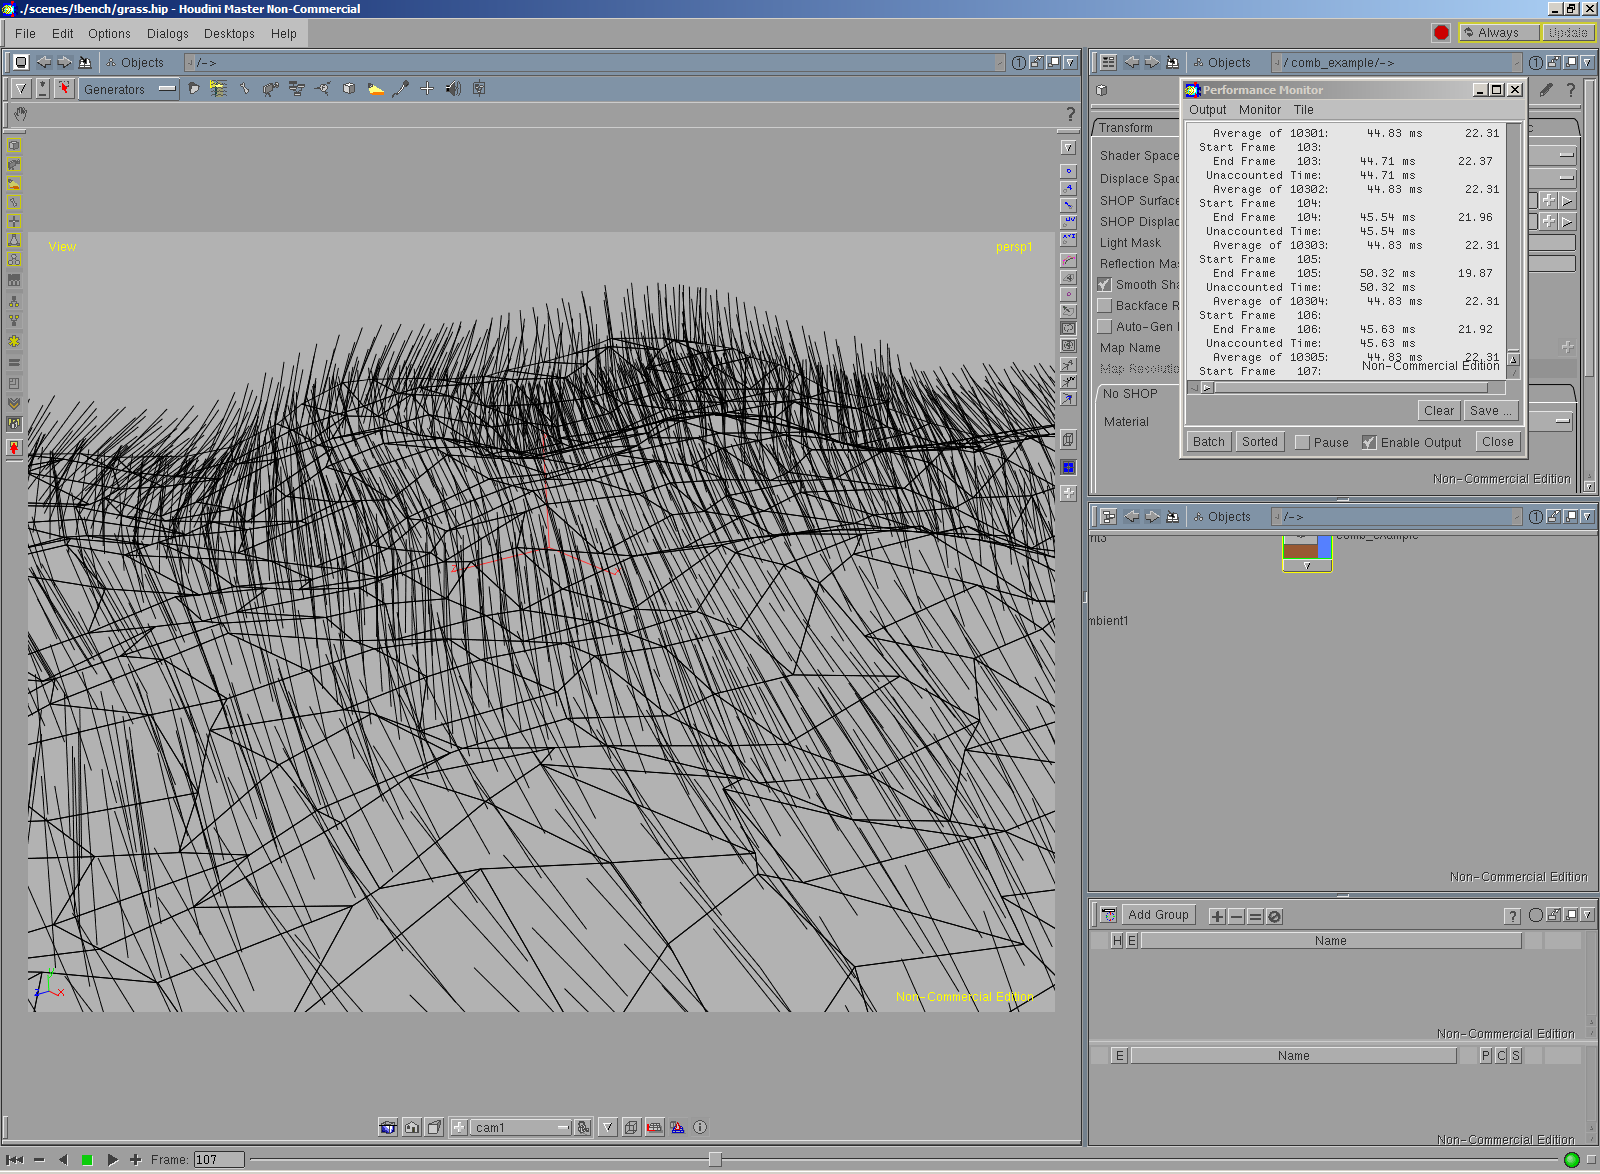Open the Always update mode dropdown
This screenshot has height=1174, width=1600.
pyautogui.click(x=1499, y=33)
